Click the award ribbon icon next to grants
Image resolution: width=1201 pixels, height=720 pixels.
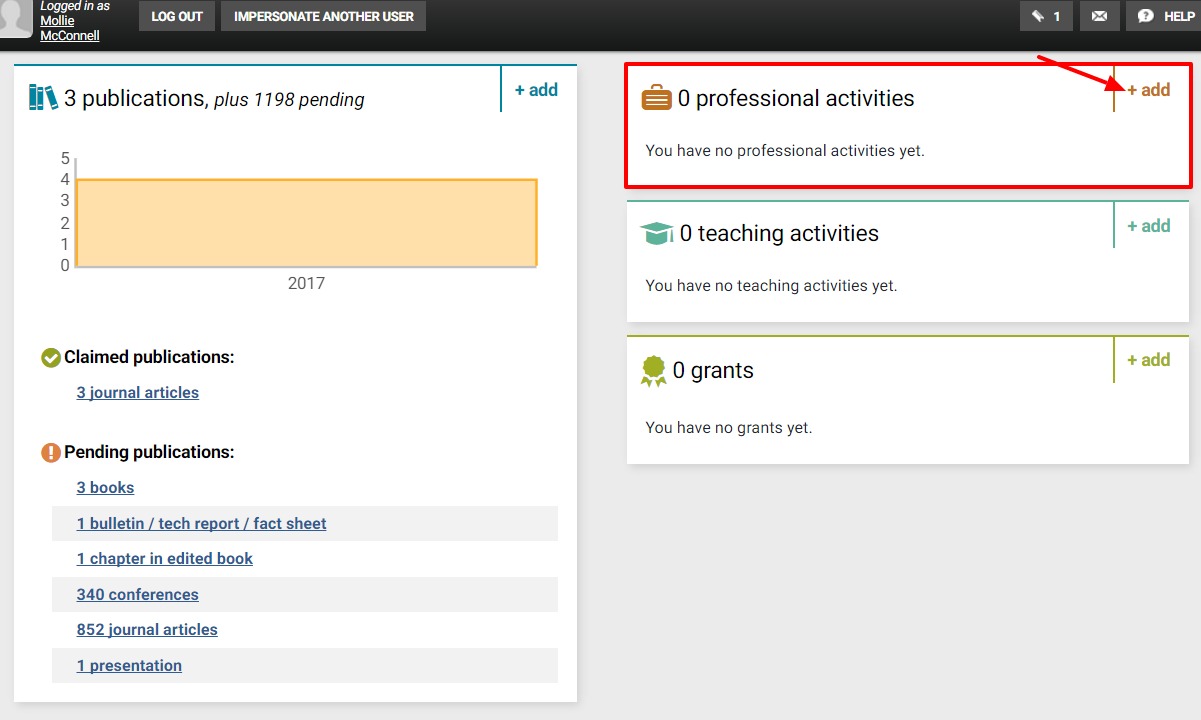click(654, 369)
